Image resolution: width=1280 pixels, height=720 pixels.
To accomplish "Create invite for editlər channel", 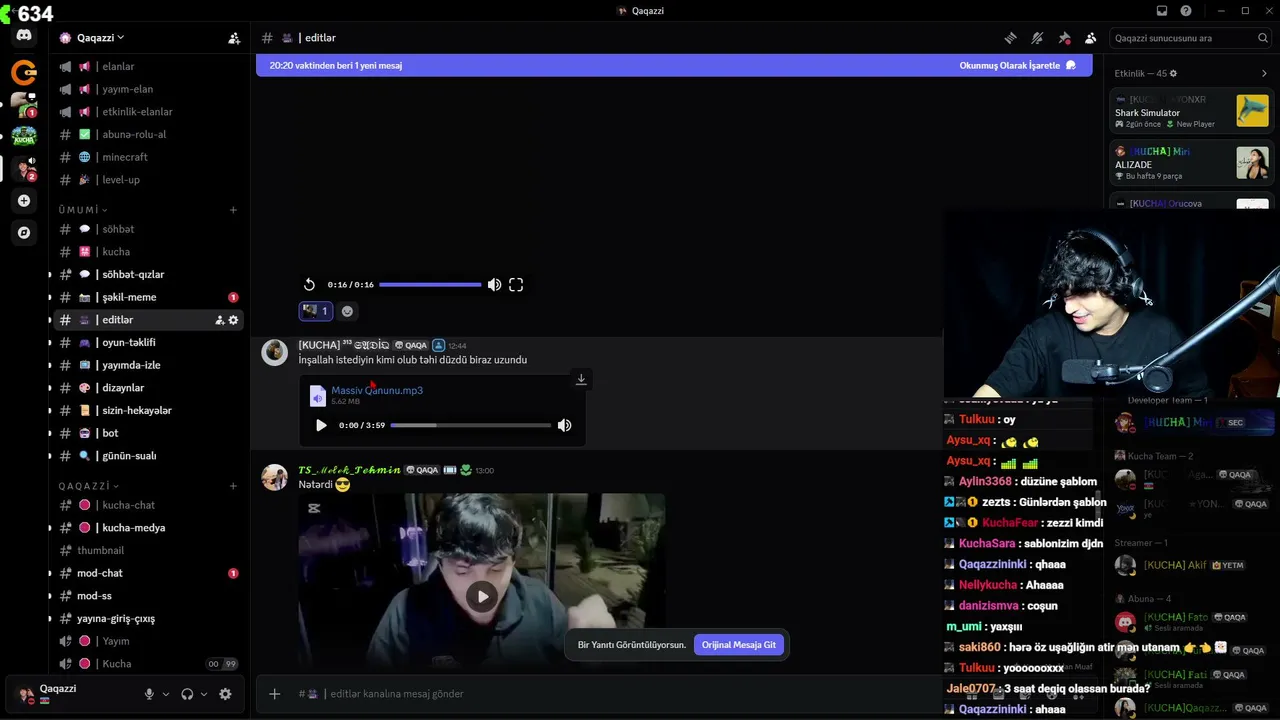I will tap(219, 320).
